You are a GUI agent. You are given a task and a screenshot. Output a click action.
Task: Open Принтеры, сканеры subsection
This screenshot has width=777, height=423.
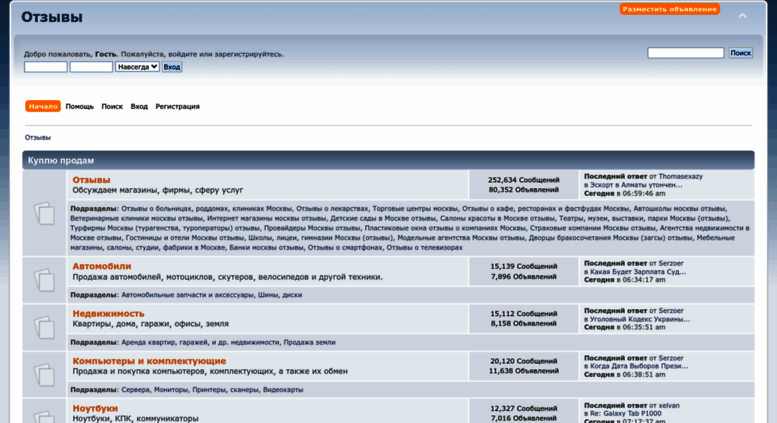click(225, 390)
